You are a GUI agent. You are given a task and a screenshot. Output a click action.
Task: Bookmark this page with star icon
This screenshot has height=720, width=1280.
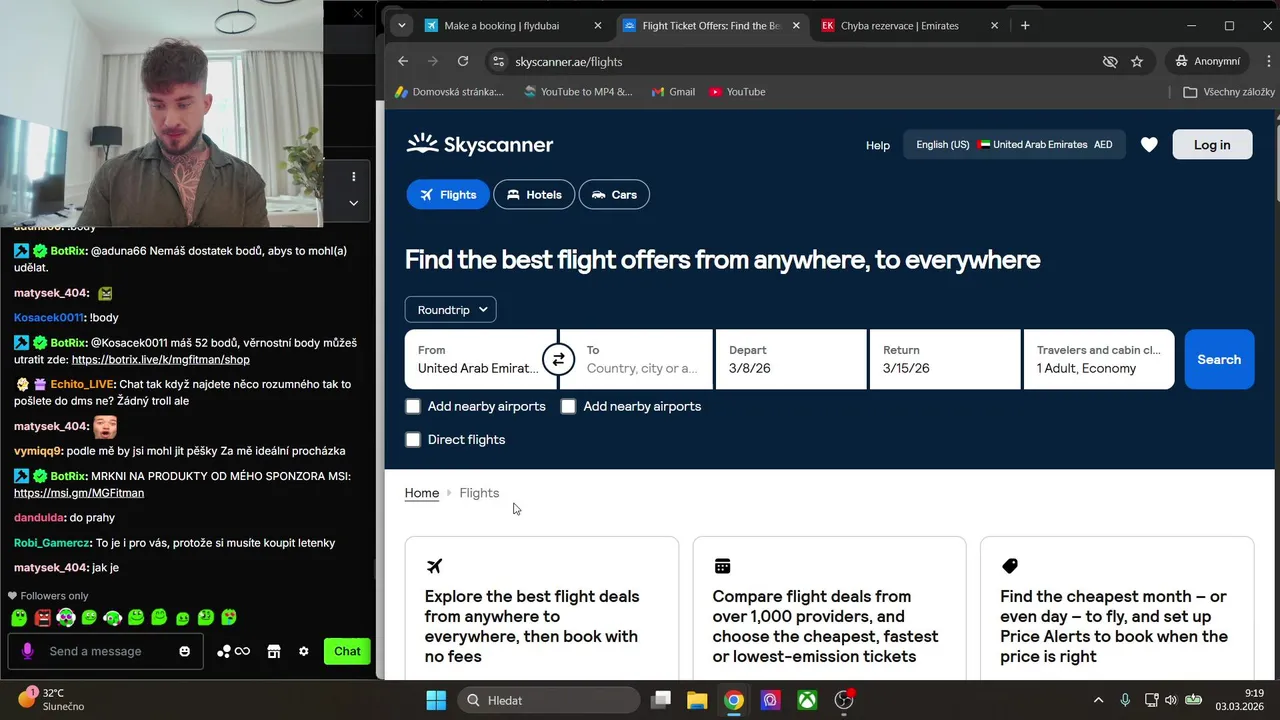tap(1137, 61)
